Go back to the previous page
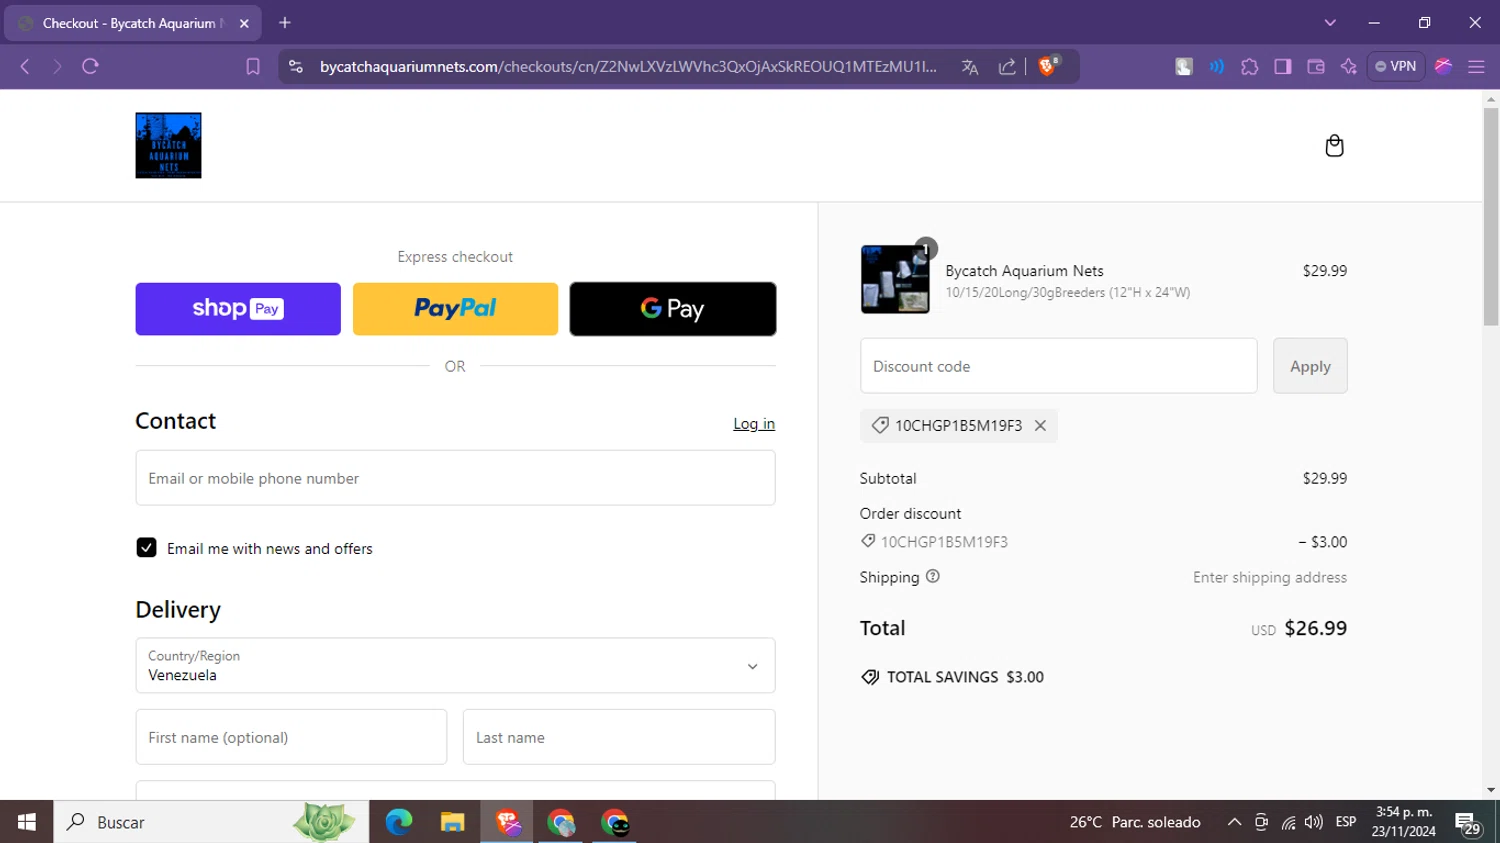This screenshot has width=1500, height=843. point(25,66)
